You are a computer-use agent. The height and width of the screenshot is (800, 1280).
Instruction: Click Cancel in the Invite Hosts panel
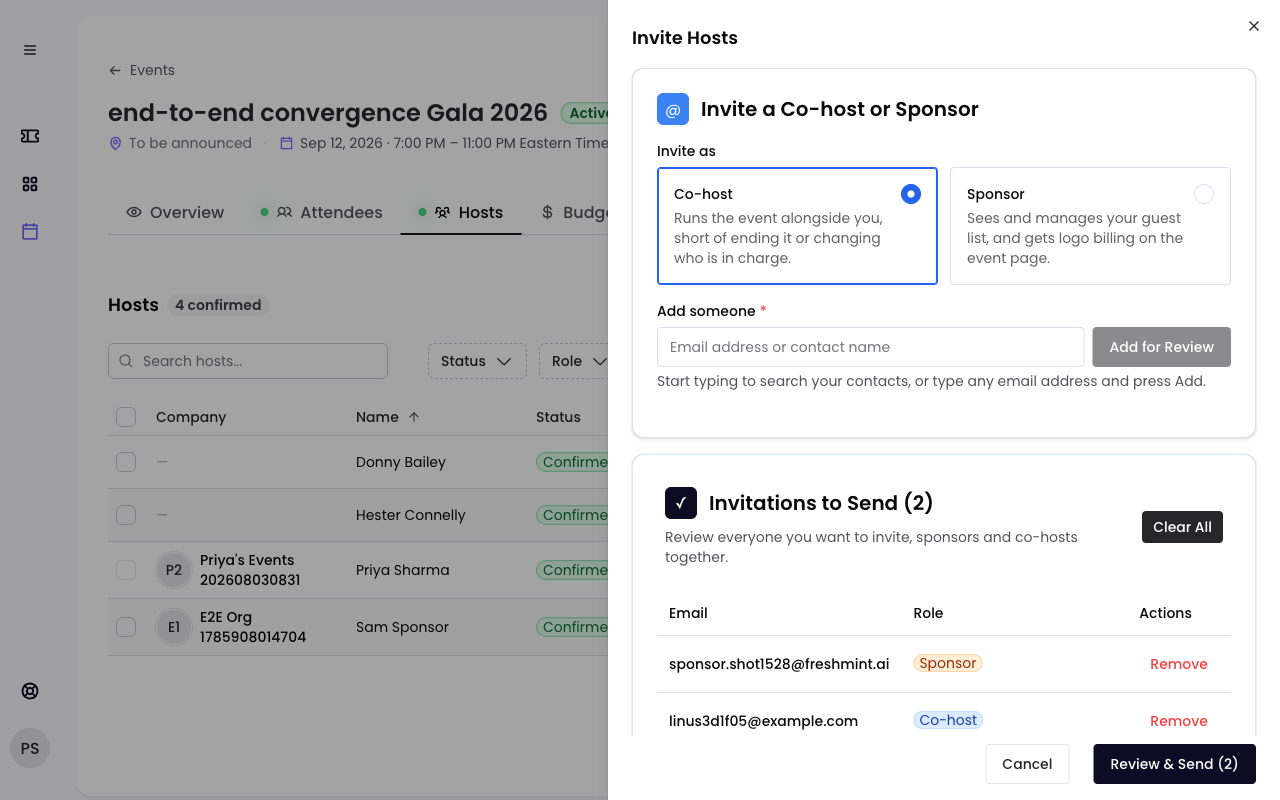pyautogui.click(x=1027, y=764)
